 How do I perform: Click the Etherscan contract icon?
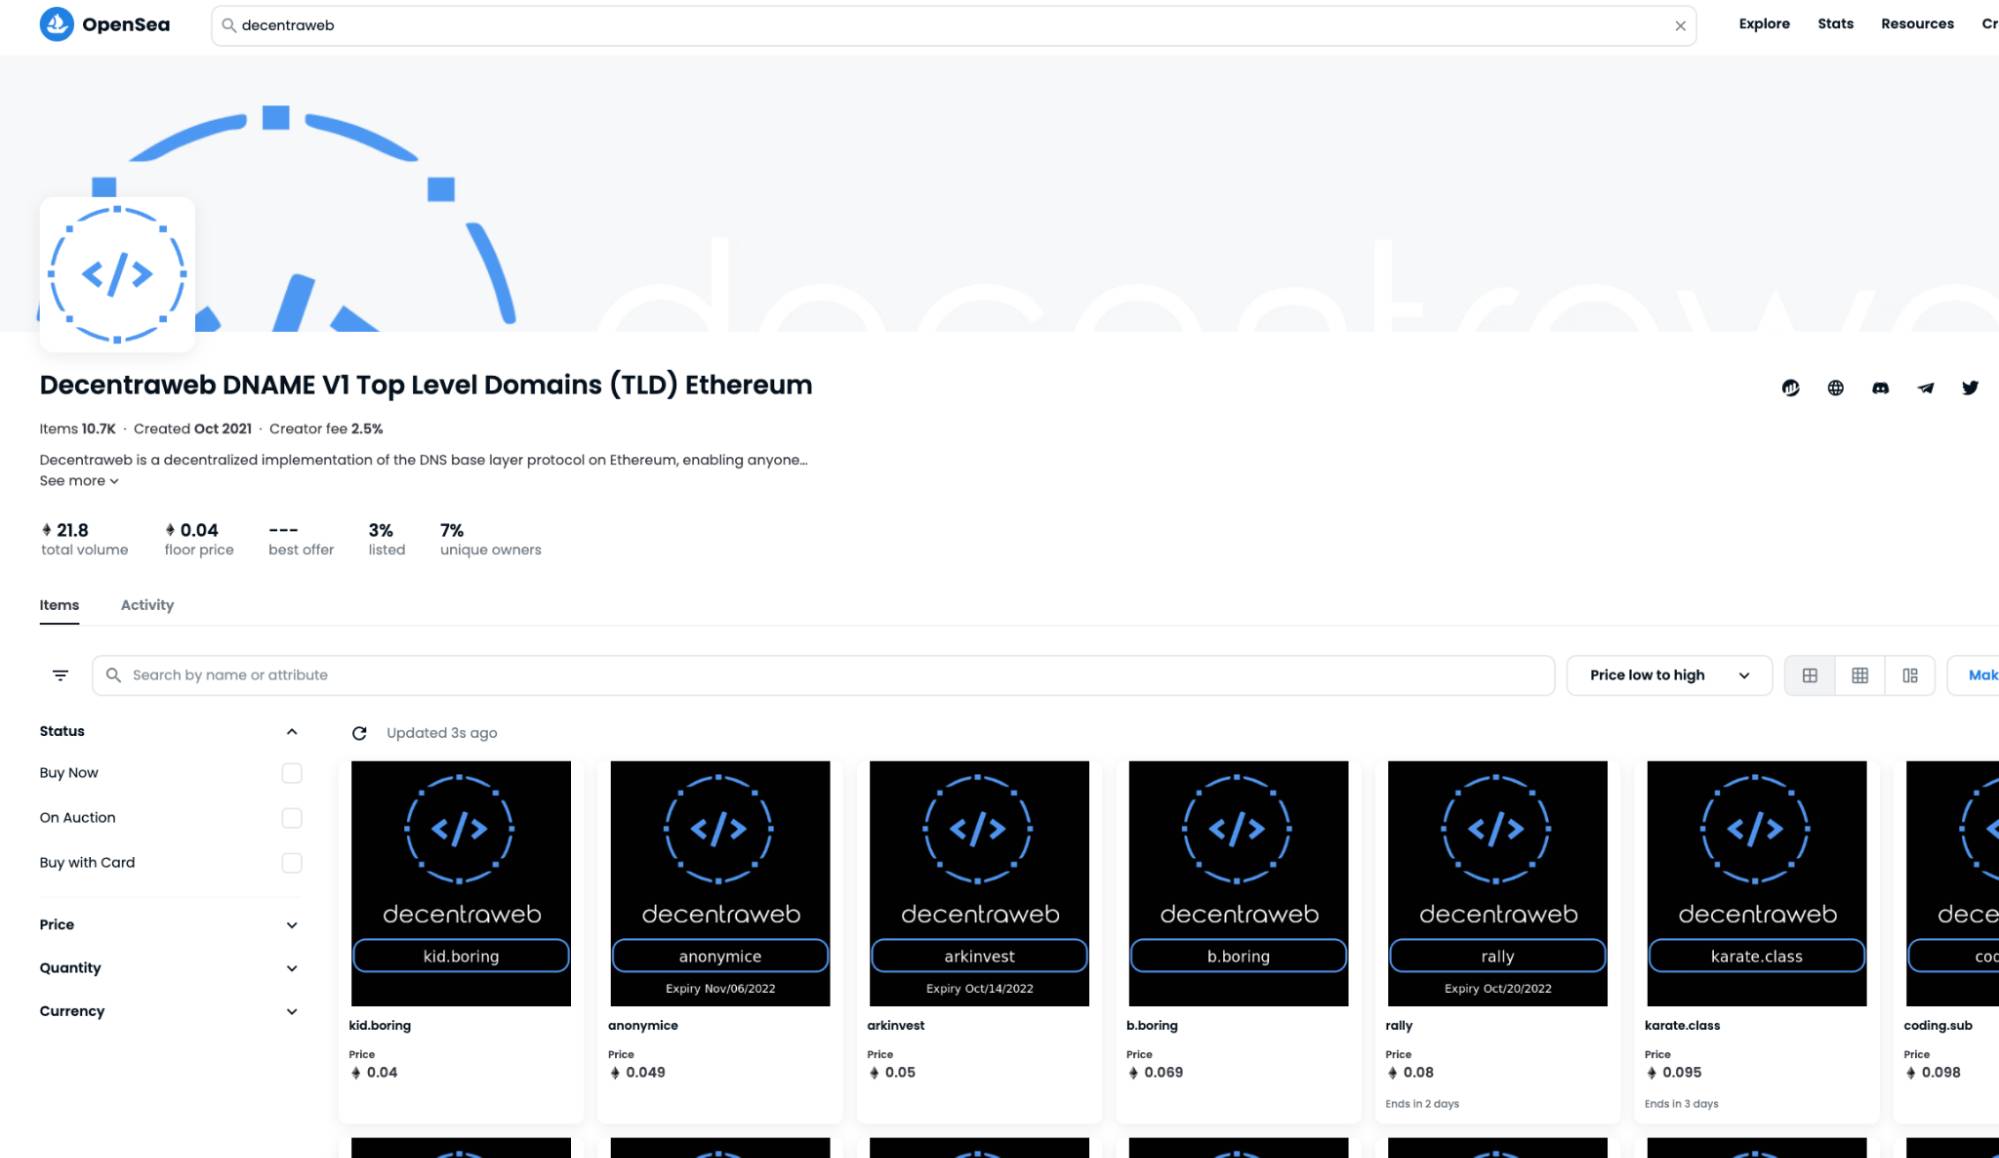coord(1792,388)
